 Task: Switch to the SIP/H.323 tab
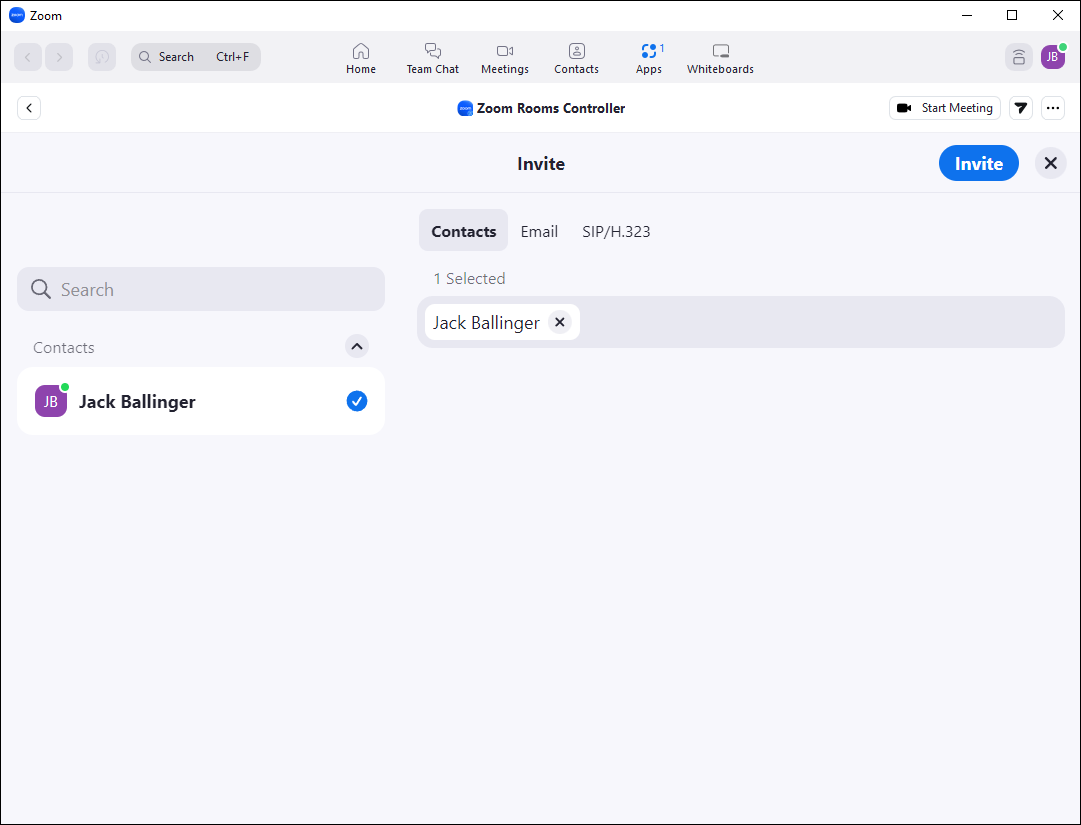tap(616, 232)
